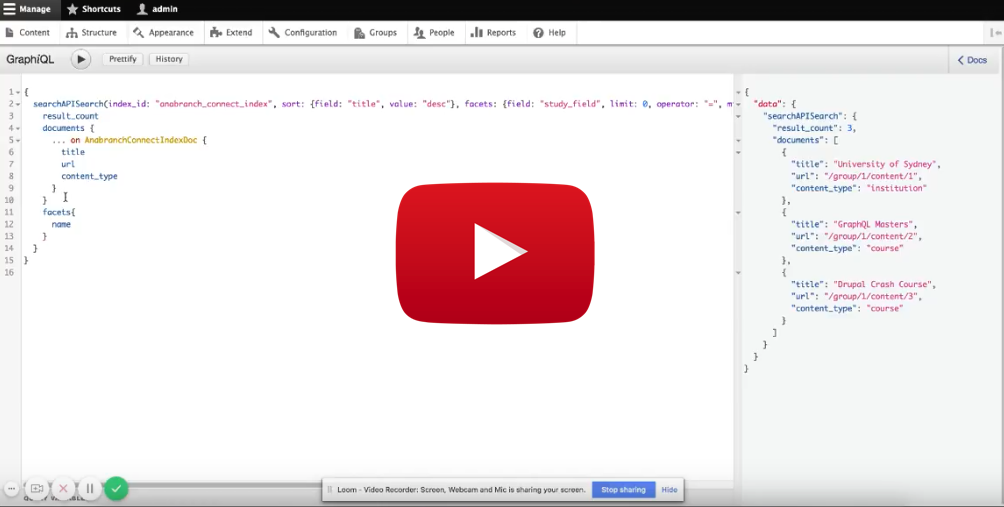Open the Extend menu
1004x507 pixels.
[x=232, y=33]
